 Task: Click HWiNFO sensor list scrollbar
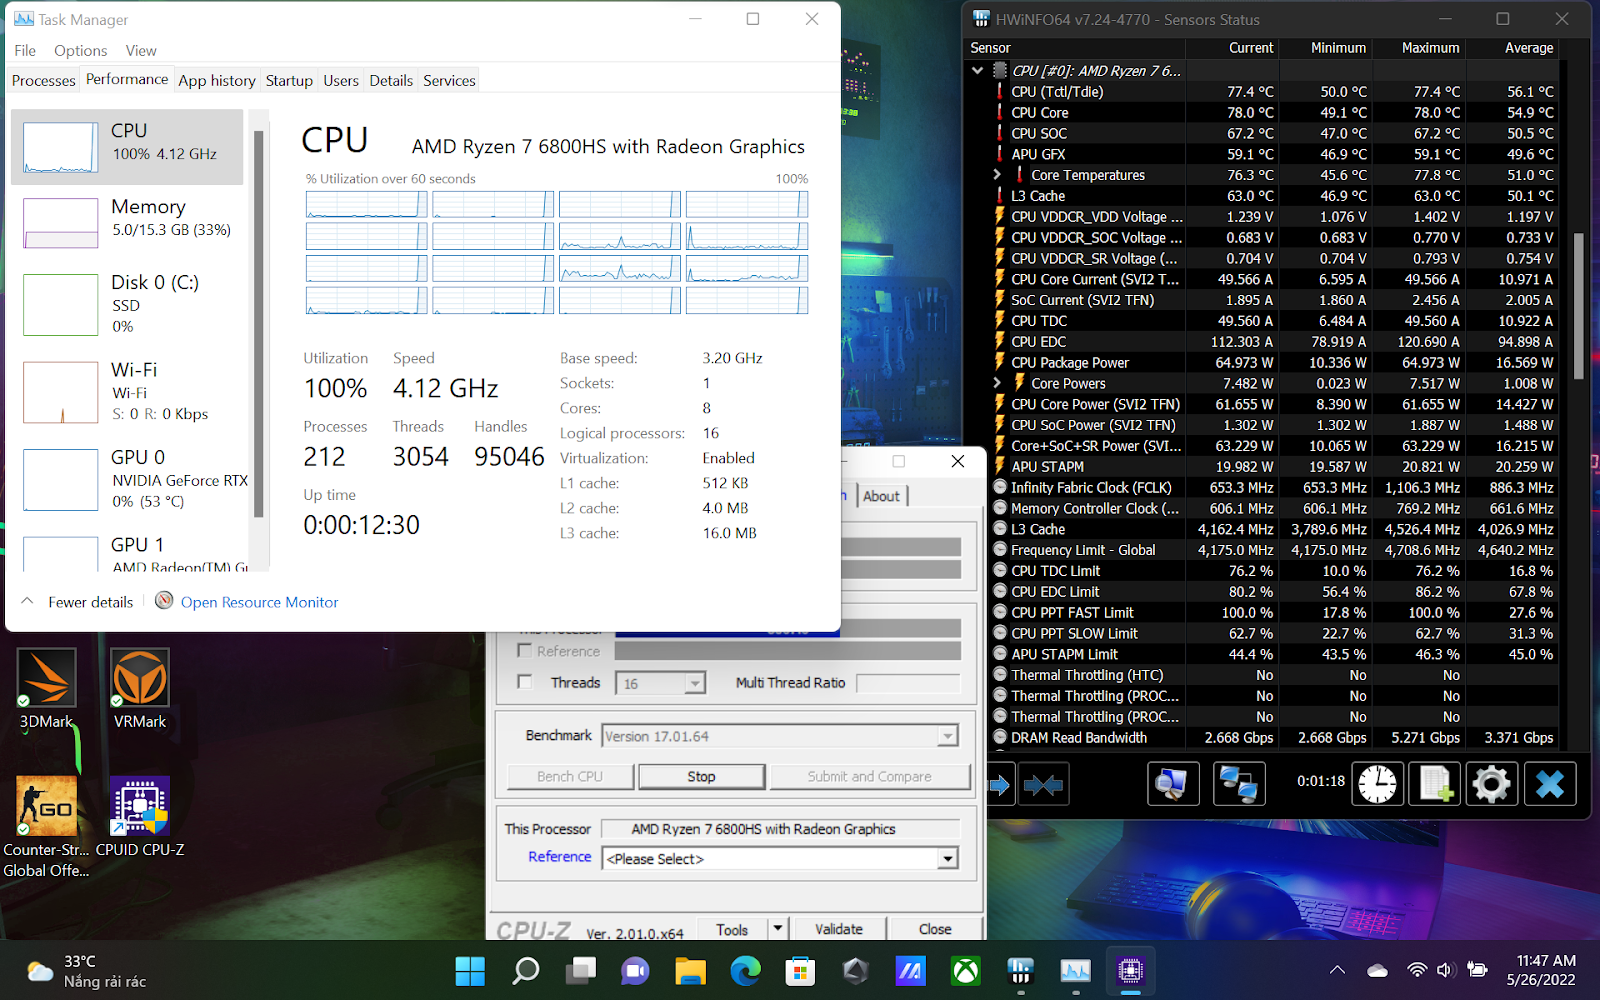pos(1578,306)
